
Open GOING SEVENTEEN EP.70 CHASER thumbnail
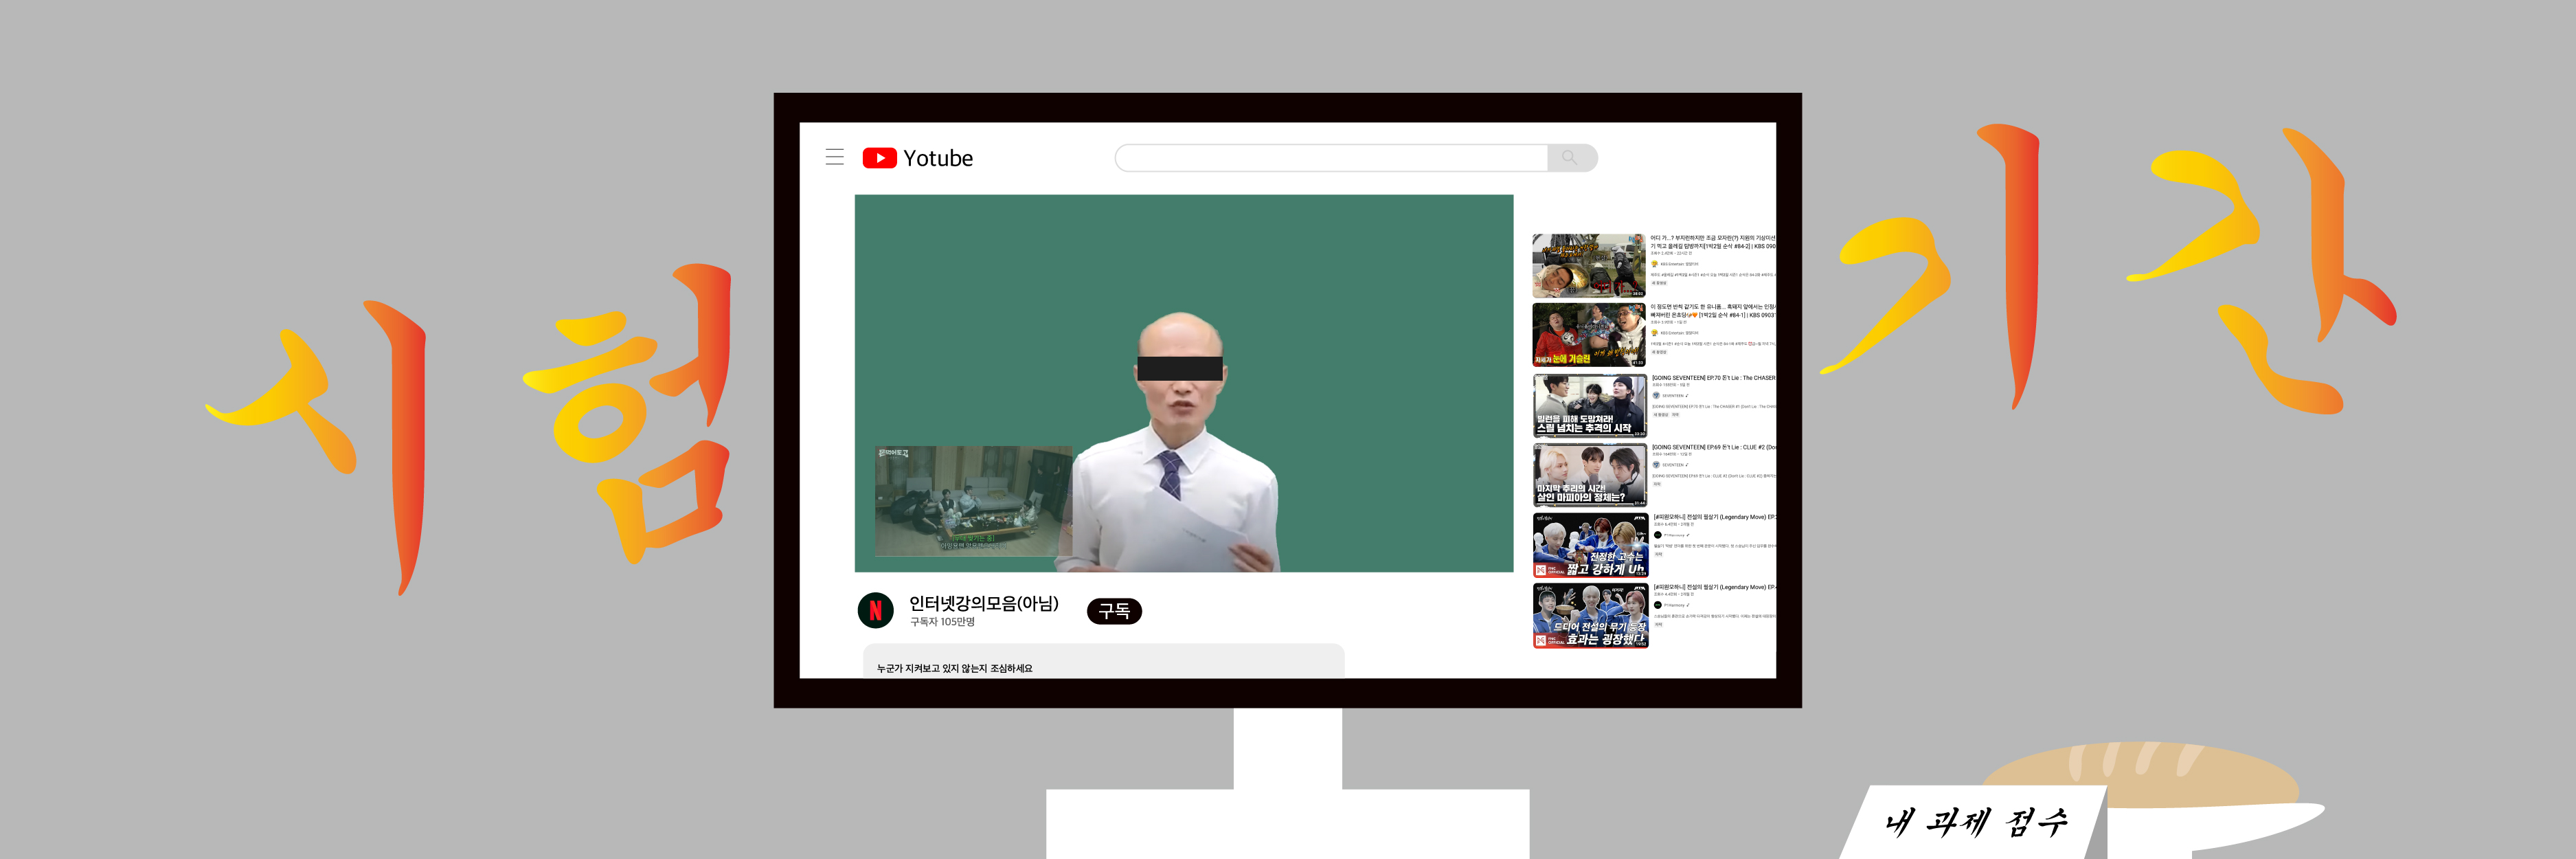[x=1588, y=405]
